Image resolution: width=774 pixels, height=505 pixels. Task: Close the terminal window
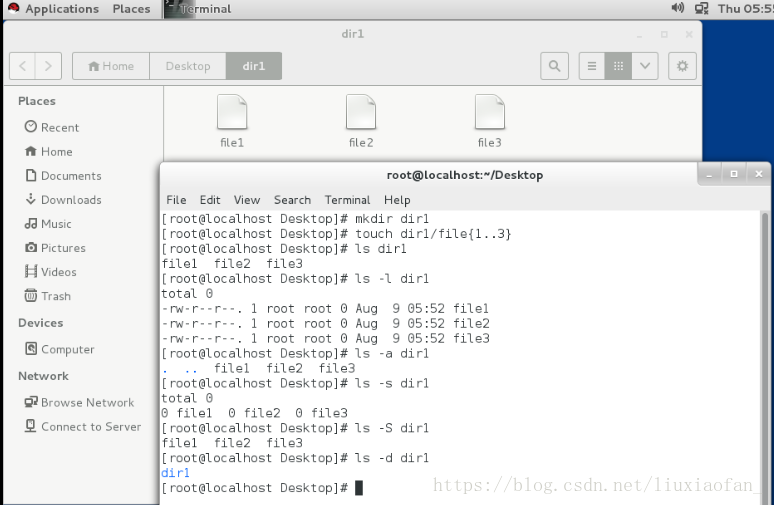point(759,174)
